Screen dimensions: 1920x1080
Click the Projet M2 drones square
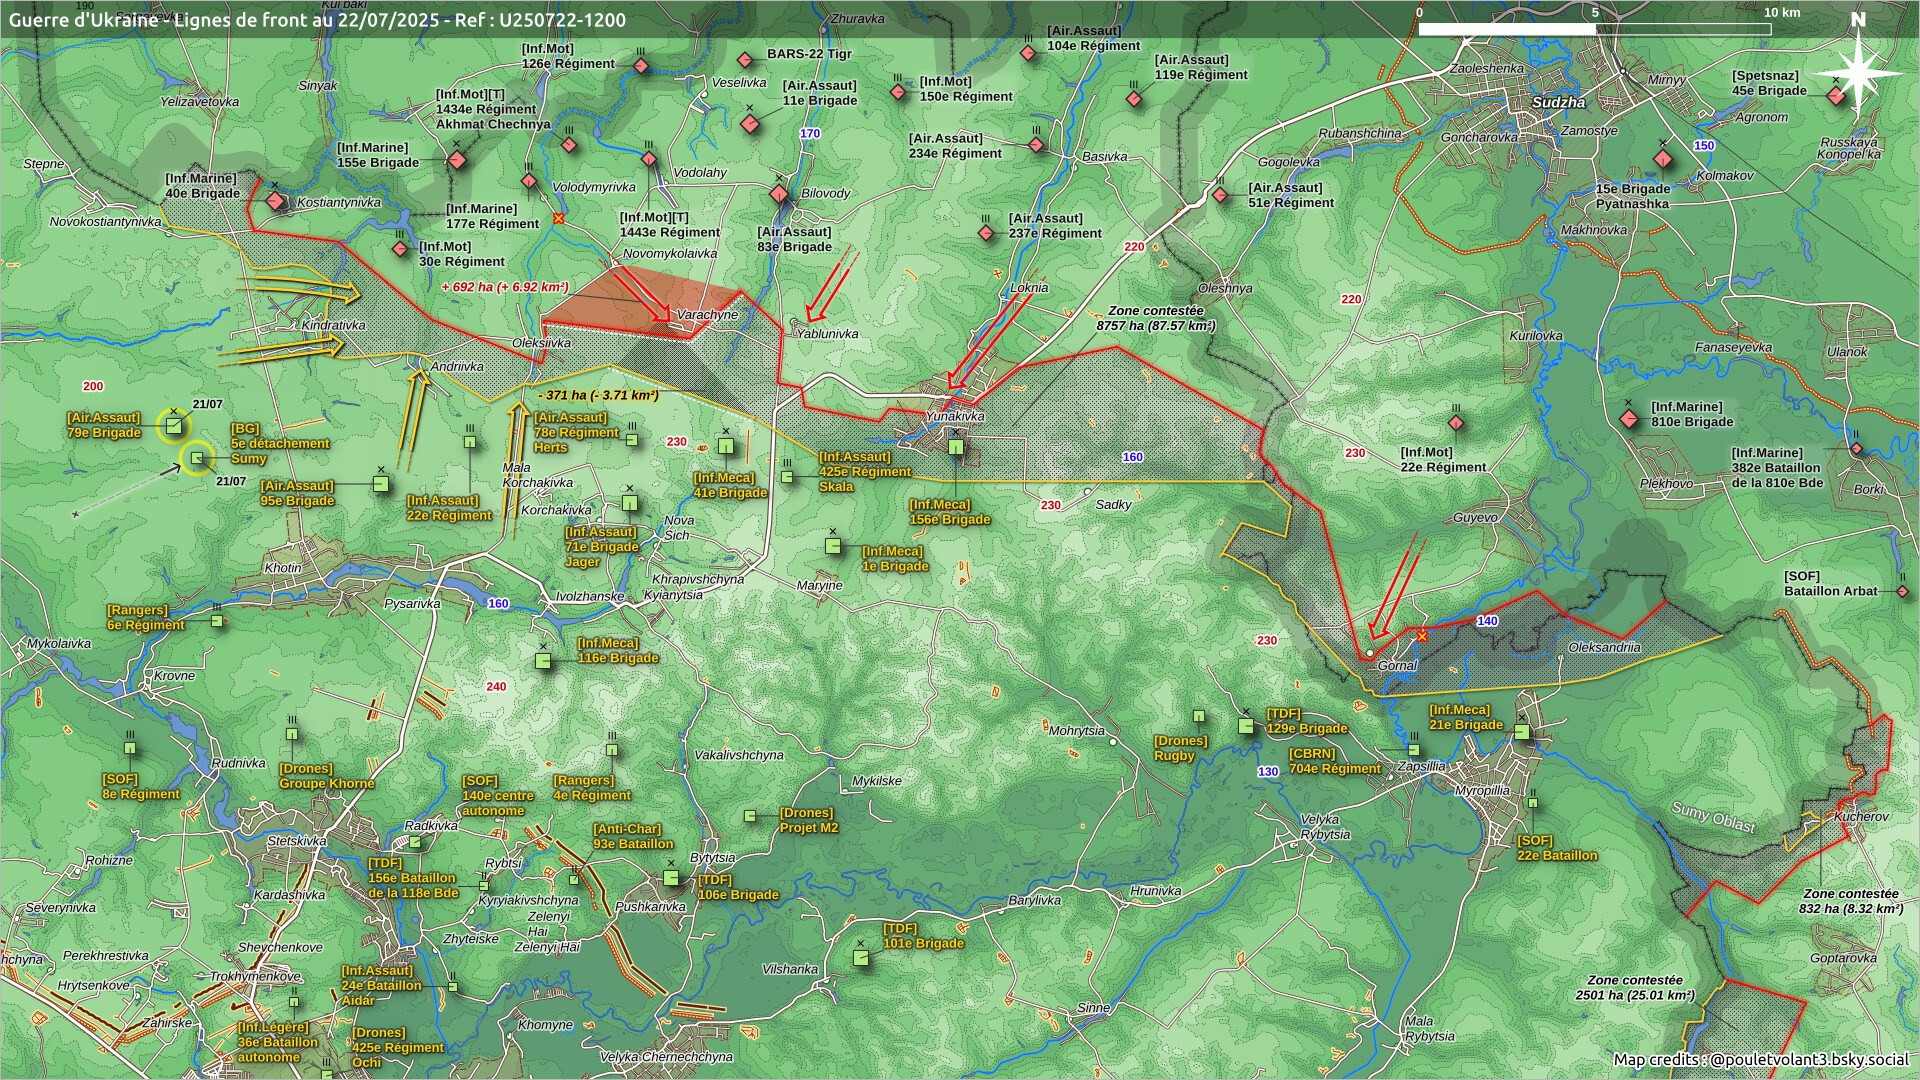coord(750,817)
